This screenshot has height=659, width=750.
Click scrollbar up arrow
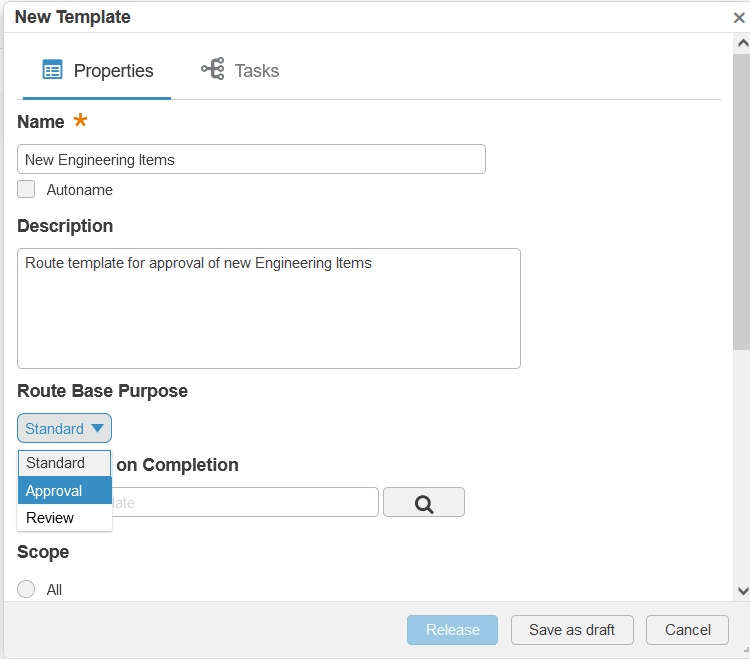742,43
